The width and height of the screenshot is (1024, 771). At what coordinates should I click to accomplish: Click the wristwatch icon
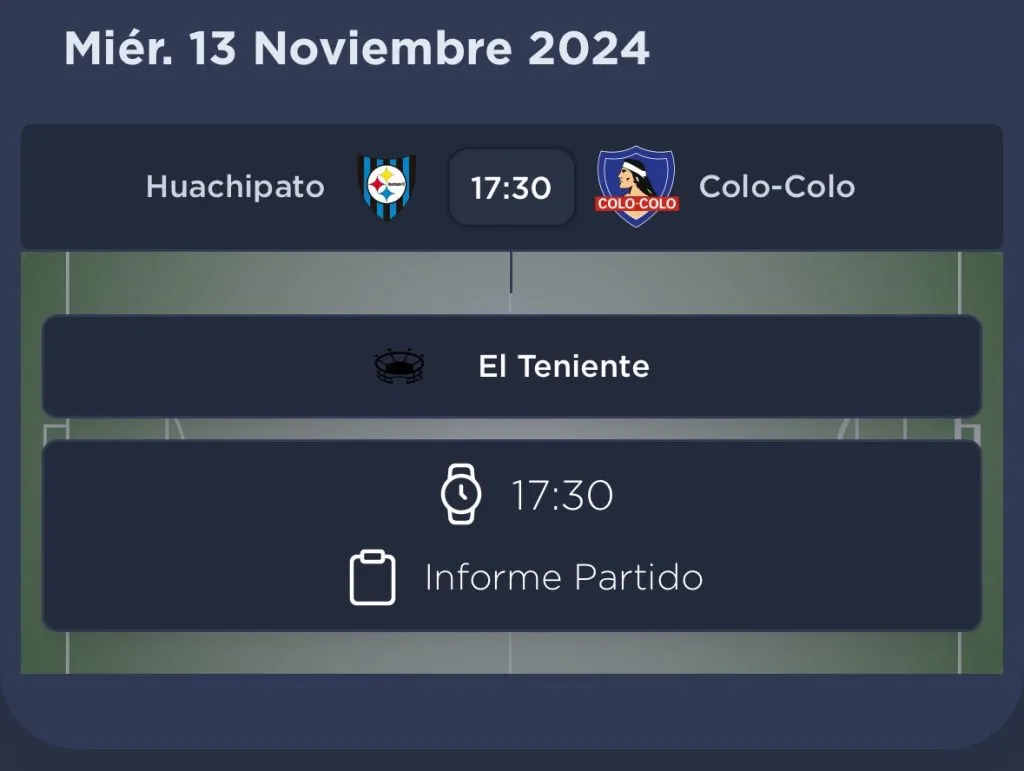pos(461,494)
